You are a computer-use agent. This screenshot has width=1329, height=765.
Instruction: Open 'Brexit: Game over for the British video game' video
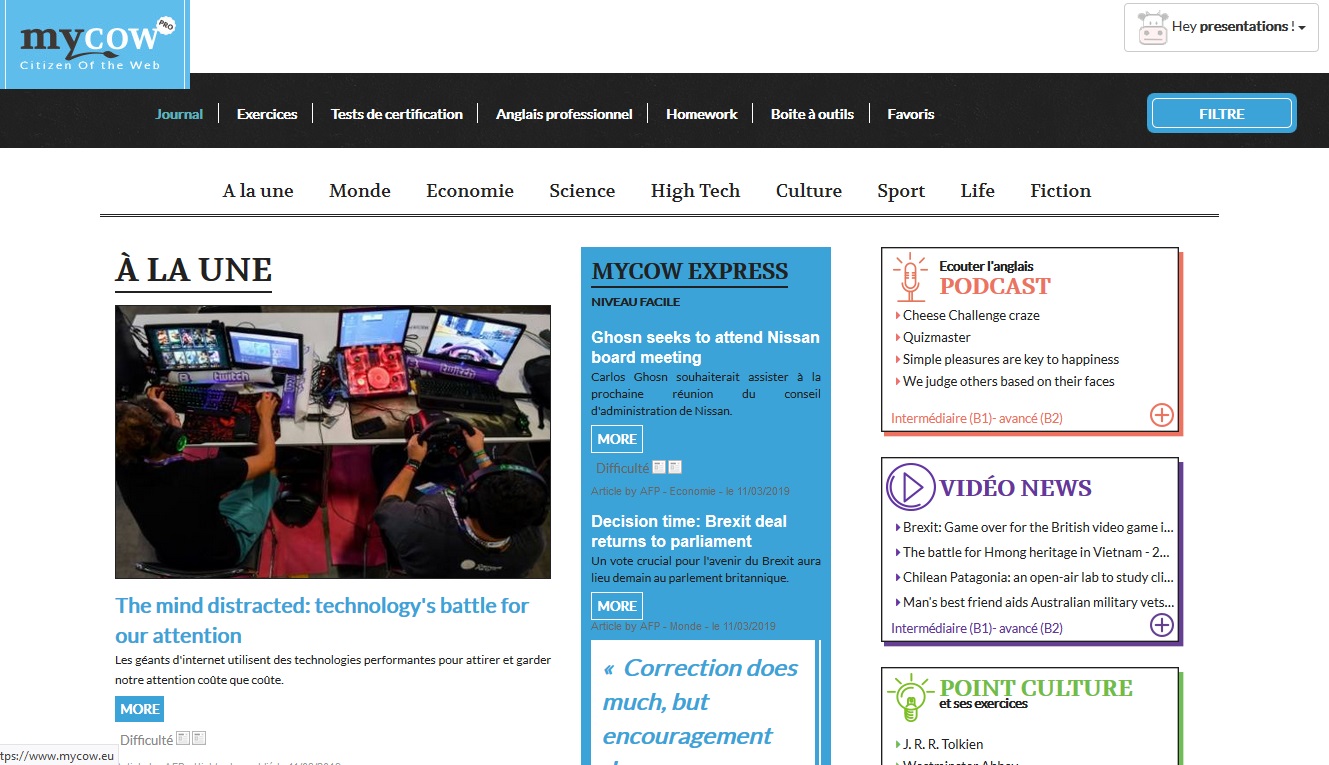tap(1038, 527)
